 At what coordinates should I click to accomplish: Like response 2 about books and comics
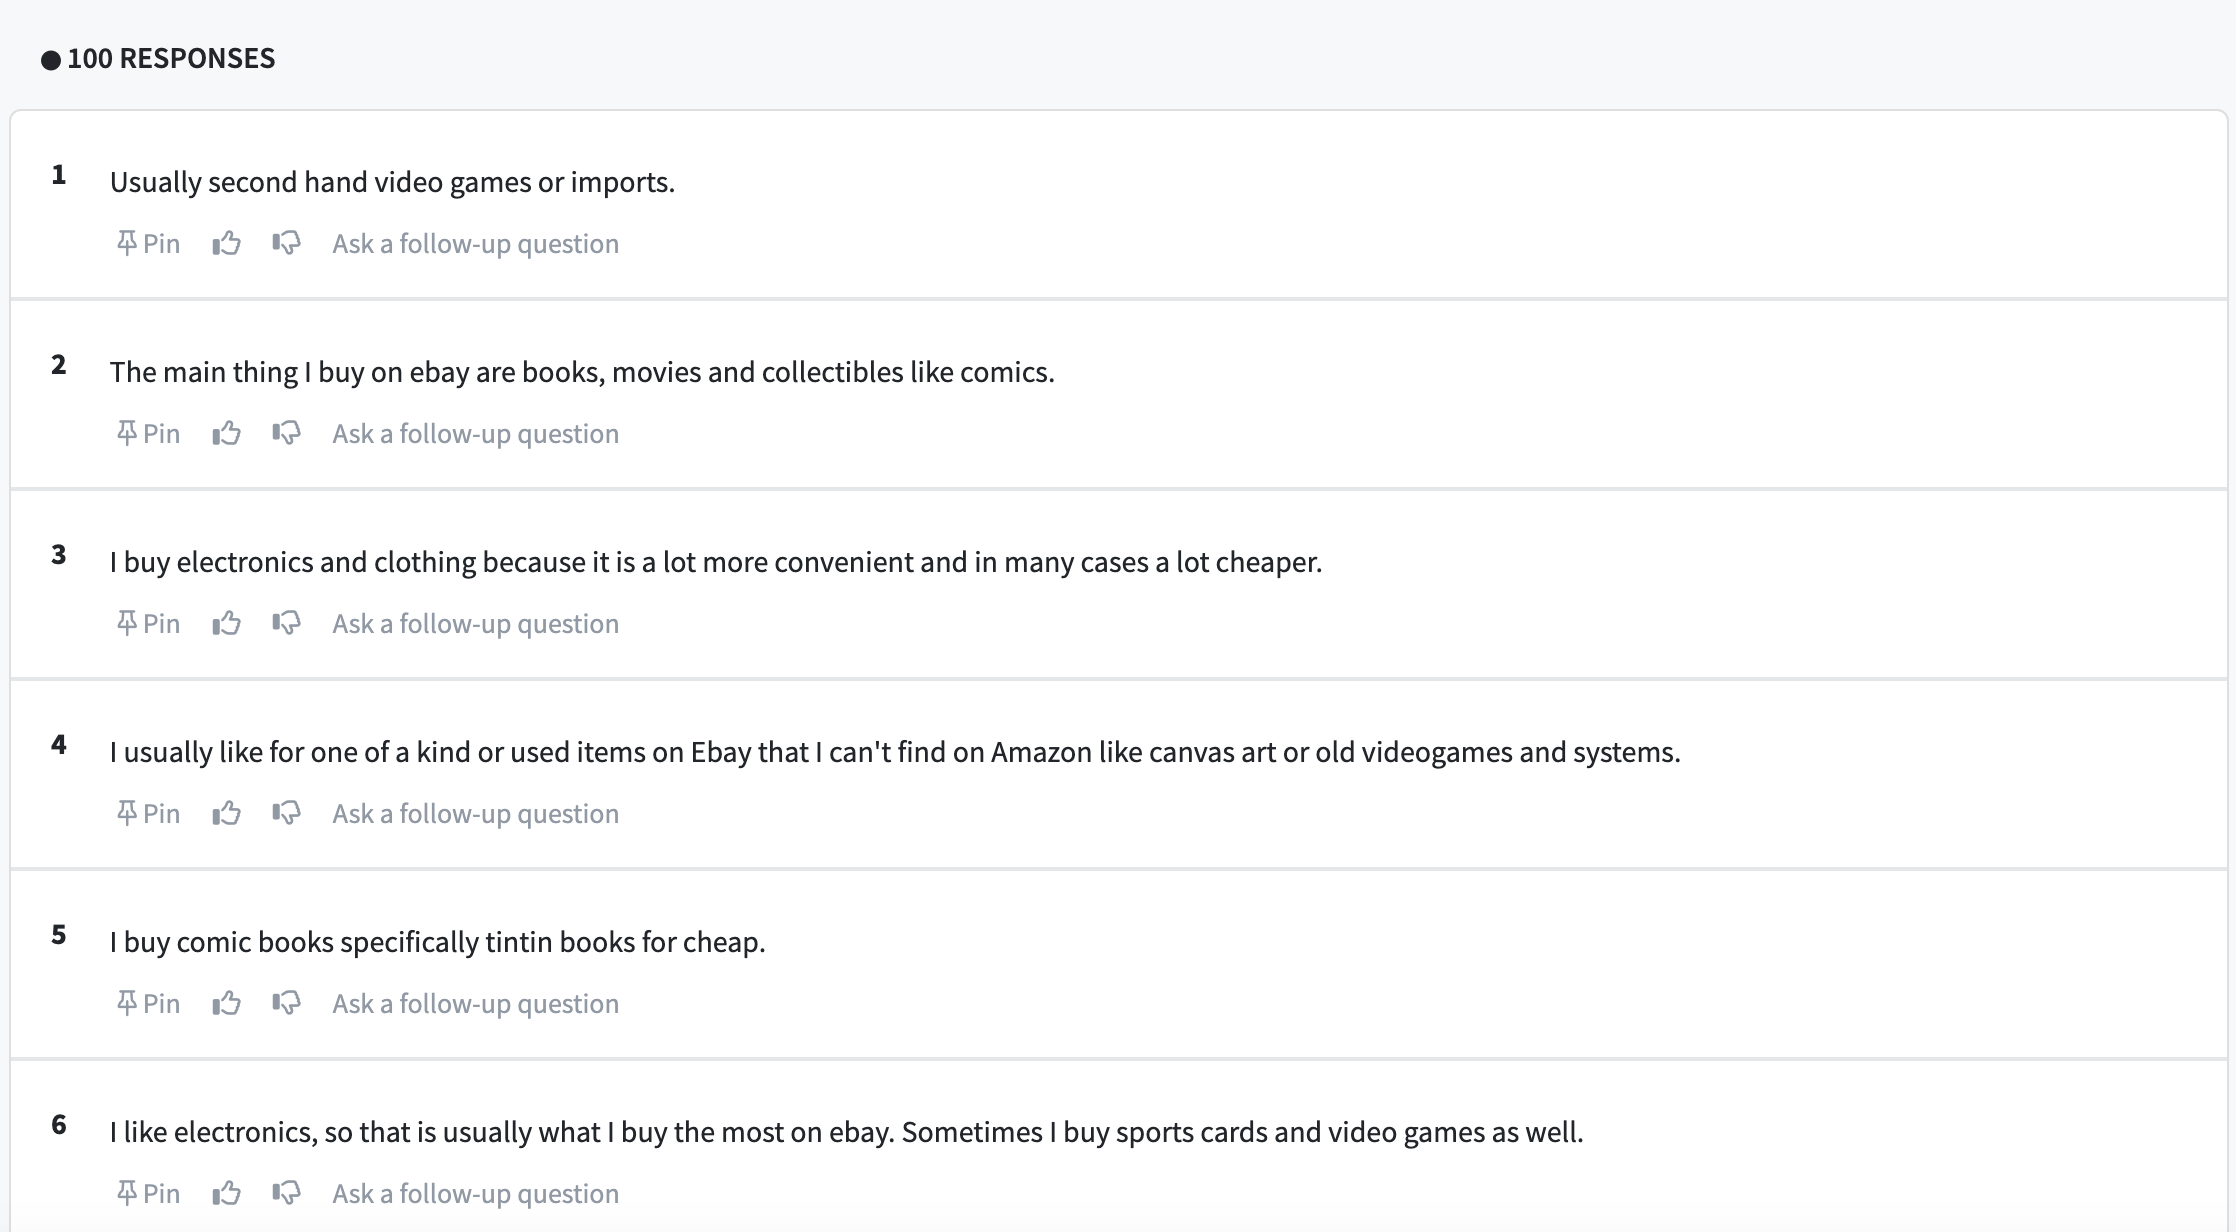(x=227, y=433)
